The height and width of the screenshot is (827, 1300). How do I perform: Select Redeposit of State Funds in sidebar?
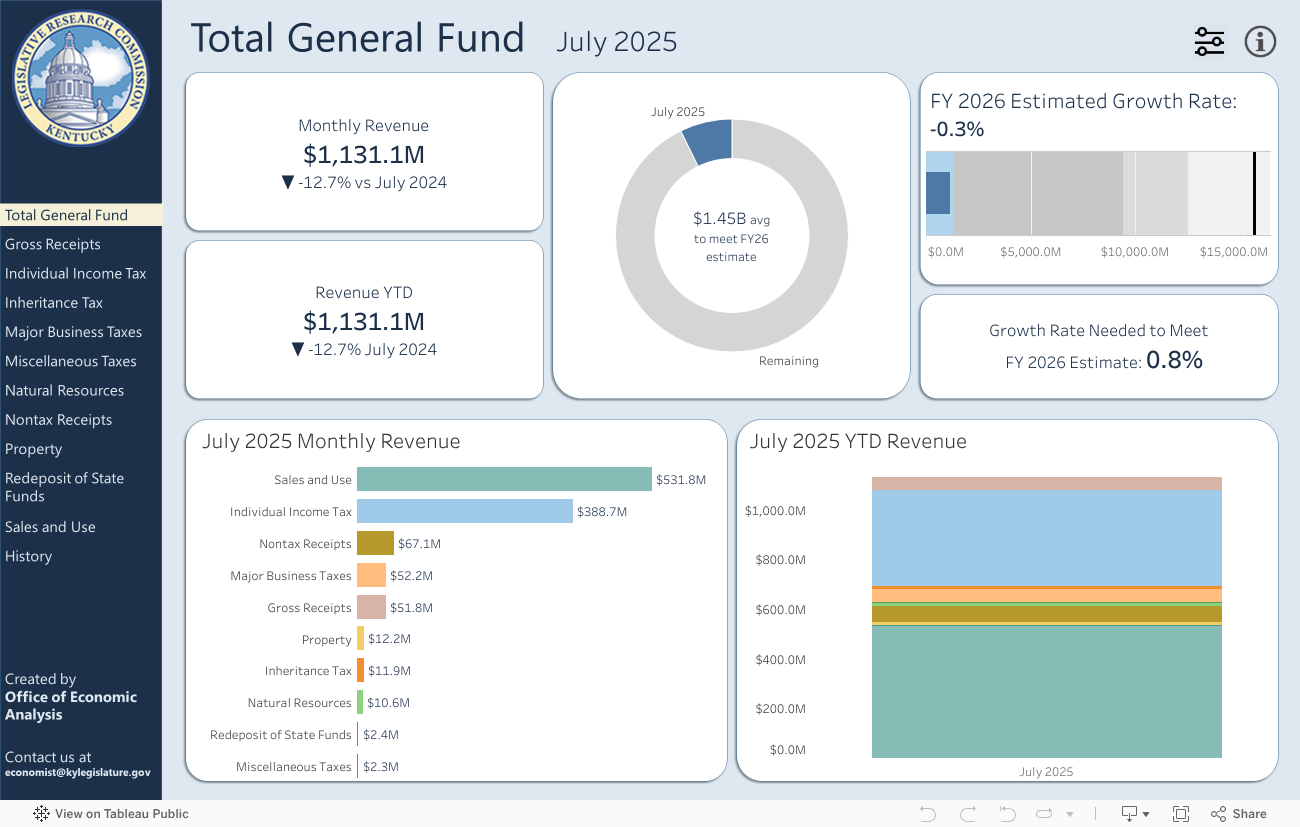(x=64, y=487)
